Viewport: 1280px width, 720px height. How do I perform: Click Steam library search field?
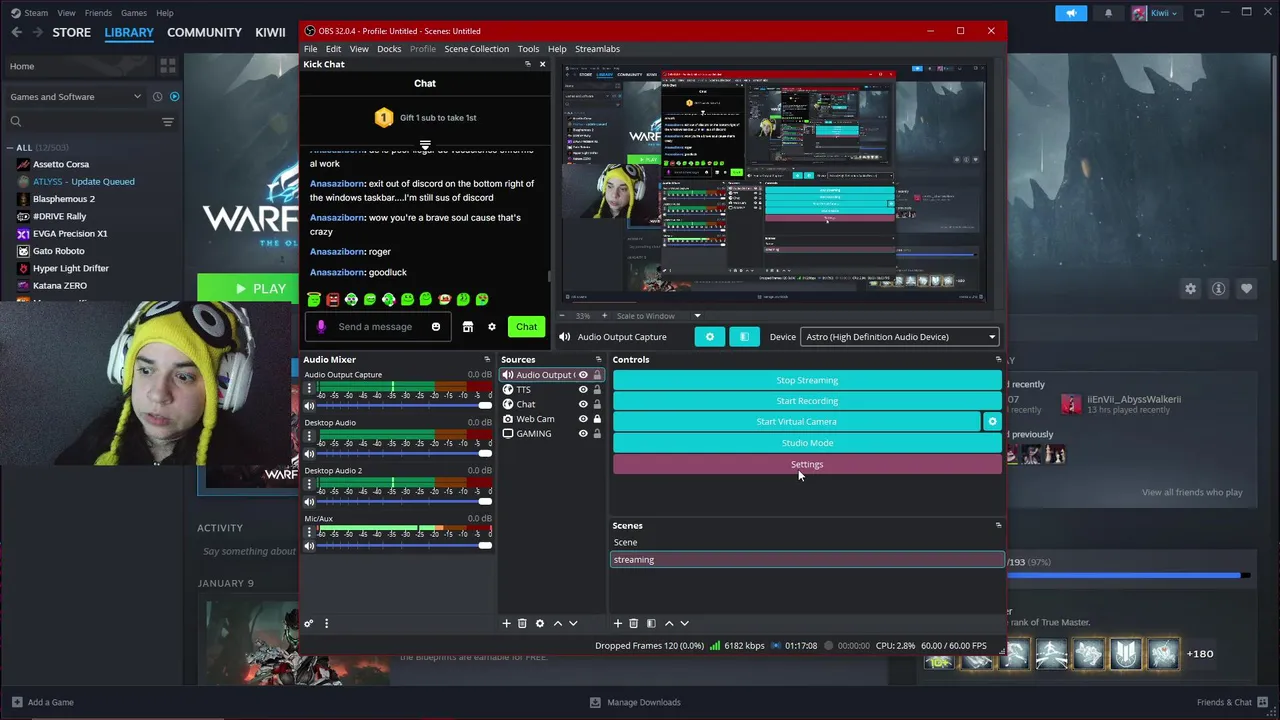80,122
